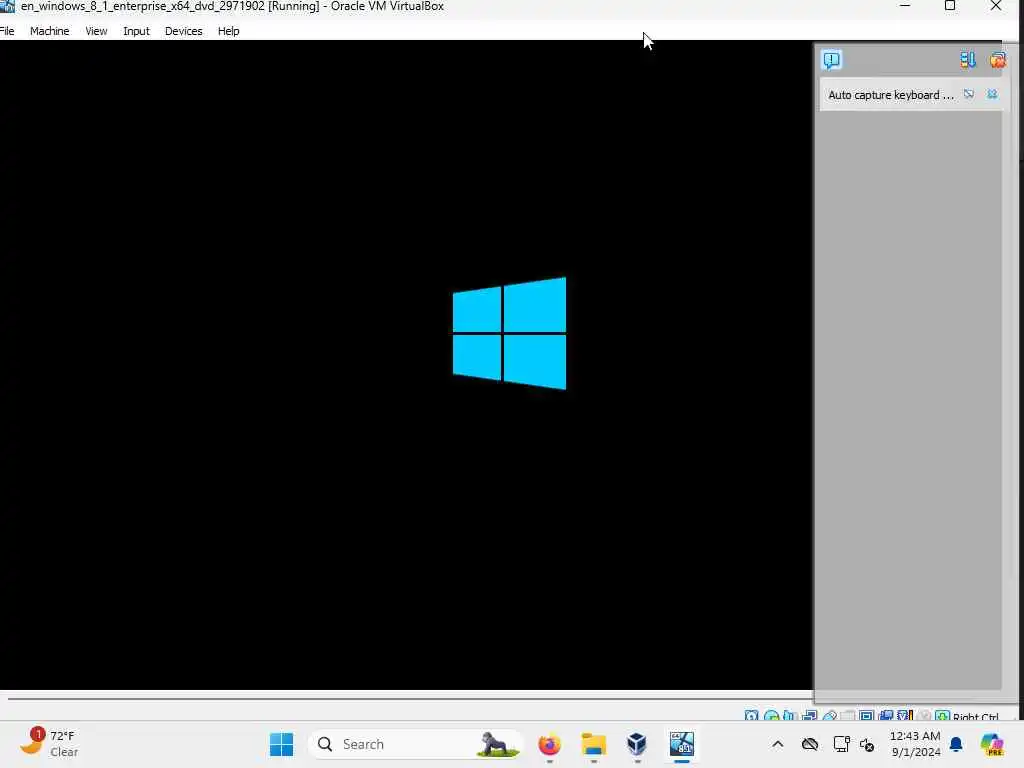Dismiss the Auto capture keyboard notification
Image resolution: width=1024 pixels, height=768 pixels.
(992, 94)
